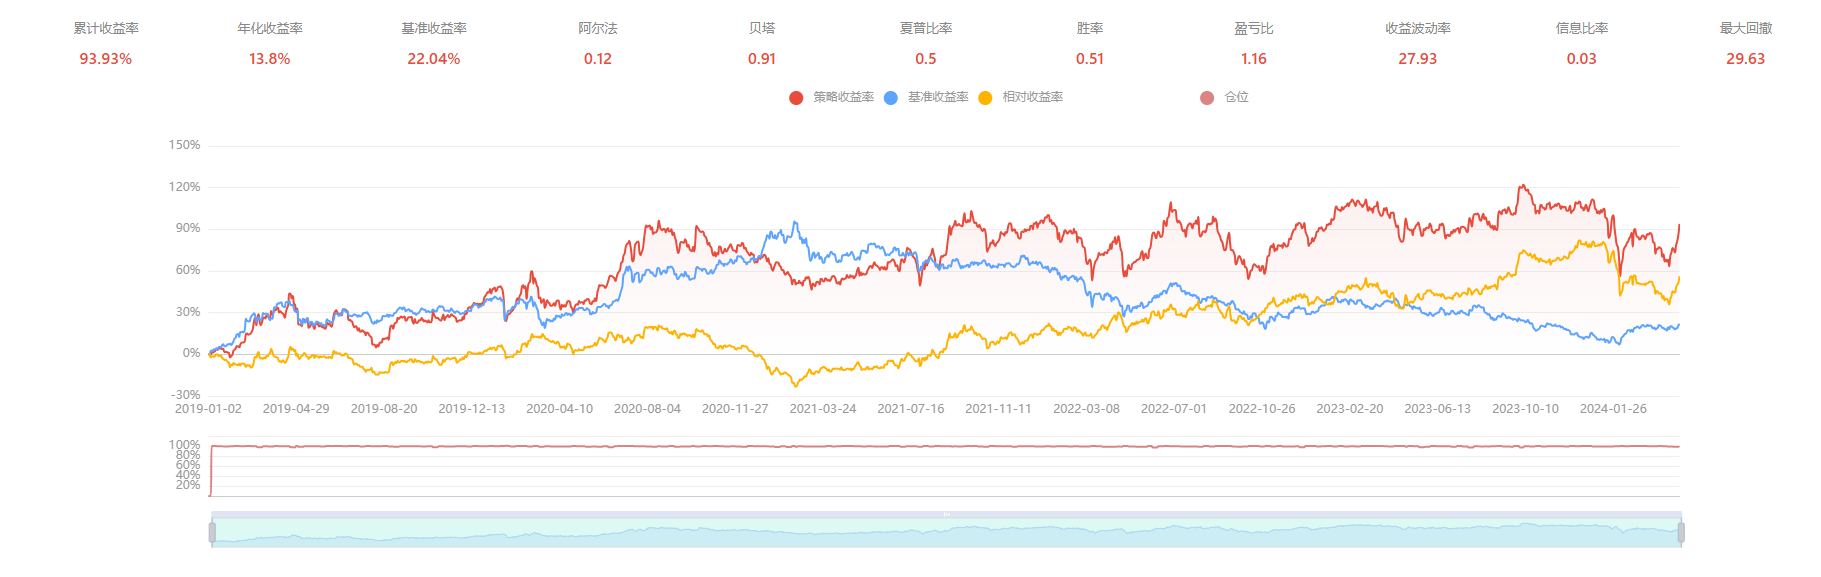Toggle the 相对收益率 legend text
Viewport: 1821px width, 577px height.
[x=1033, y=97]
